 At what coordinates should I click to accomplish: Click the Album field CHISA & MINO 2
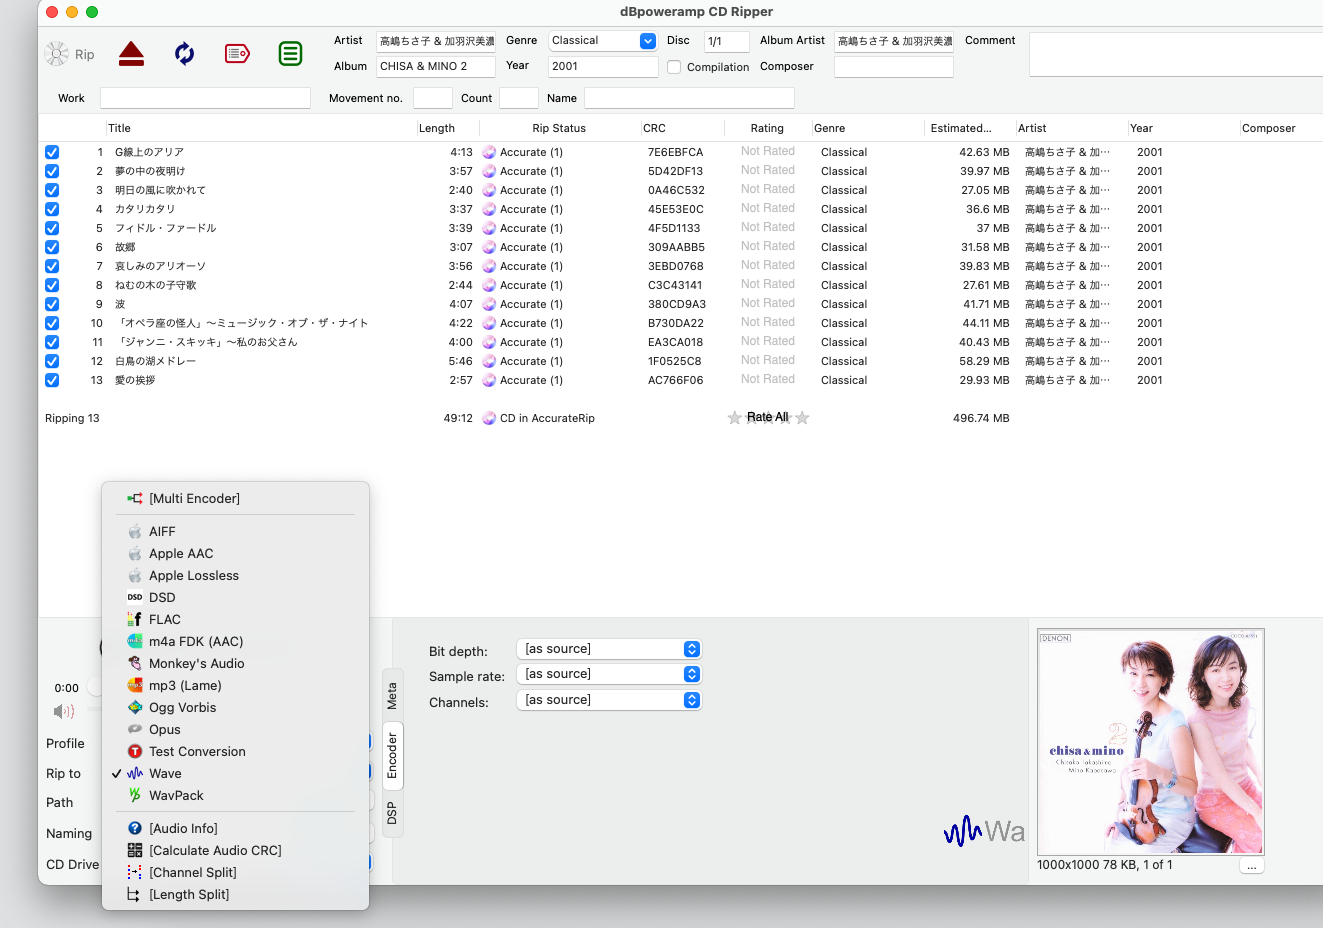coord(436,66)
